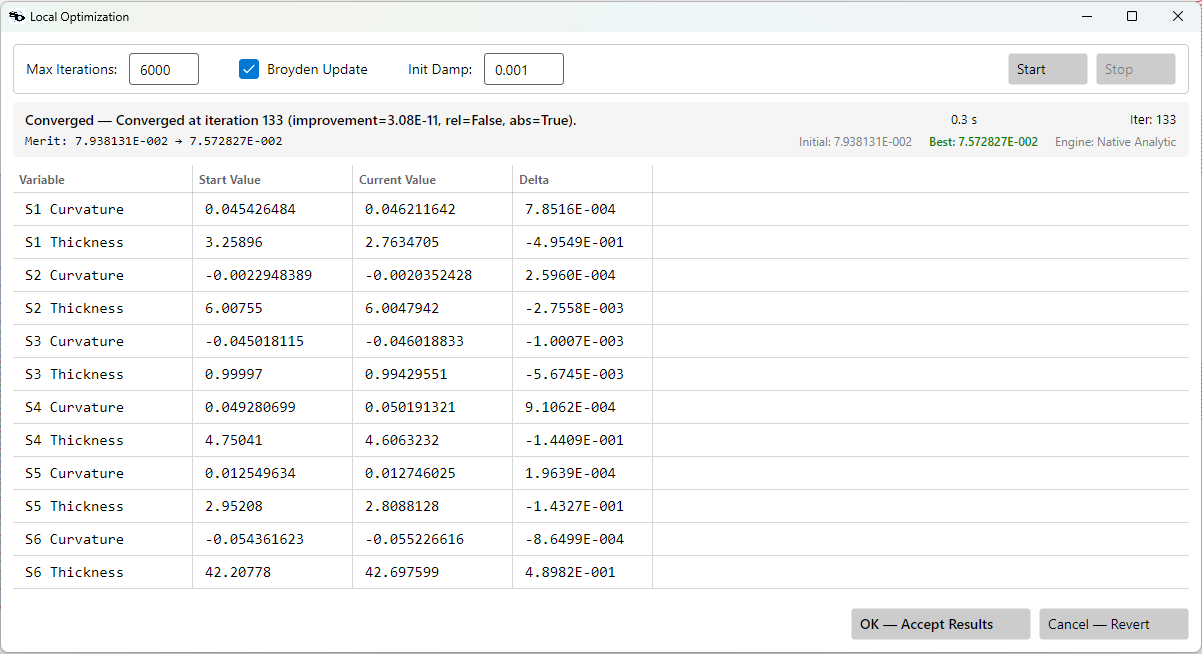Viewport: 1202px width, 654px height.
Task: Click current value 2.7634705
Action: tap(402, 242)
